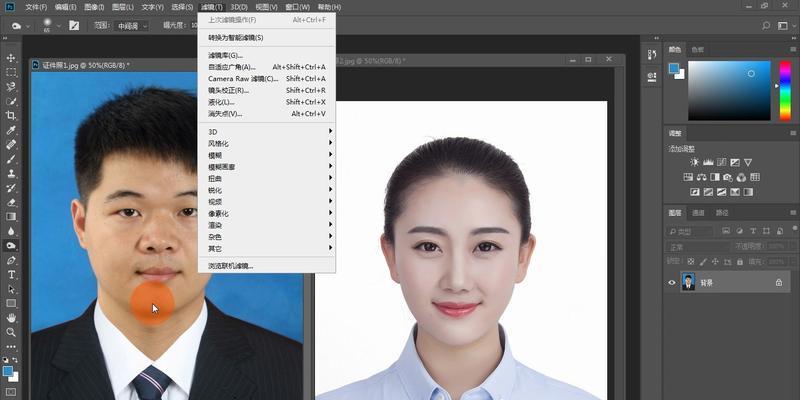Swap foreground and background colors
This screenshot has height=400, width=800.
(x=14, y=360)
